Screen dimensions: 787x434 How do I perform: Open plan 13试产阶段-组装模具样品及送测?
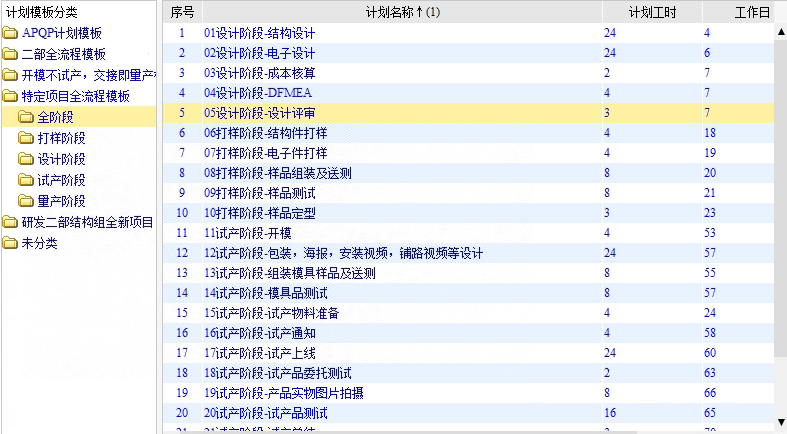pyautogui.click(x=290, y=273)
